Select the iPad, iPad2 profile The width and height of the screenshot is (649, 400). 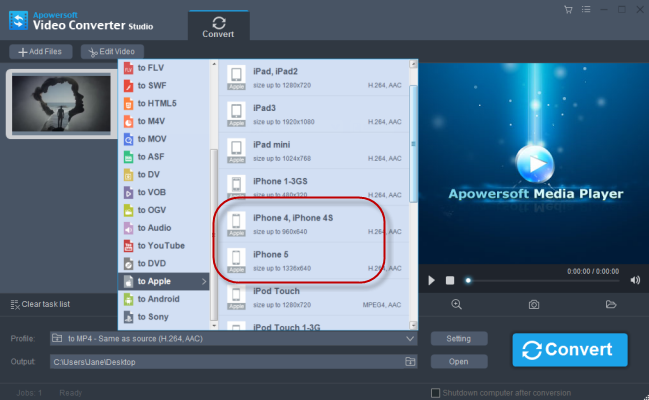[314, 78]
